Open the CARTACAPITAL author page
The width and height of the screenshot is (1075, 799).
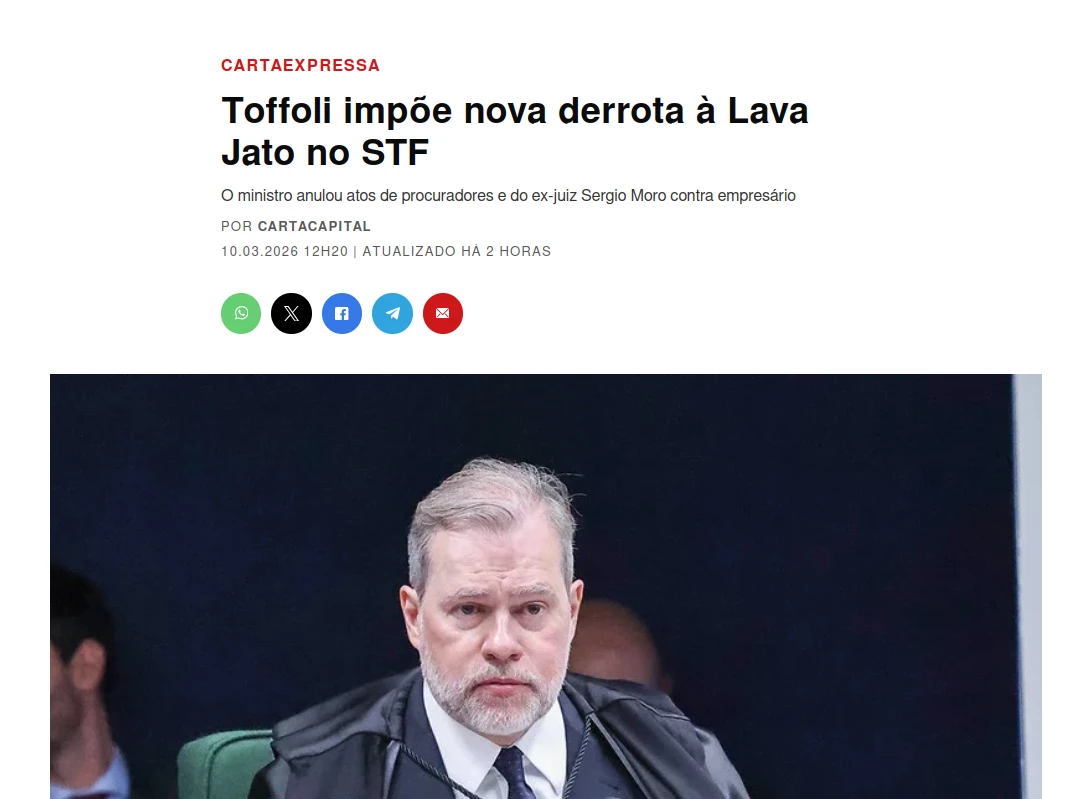coord(314,226)
